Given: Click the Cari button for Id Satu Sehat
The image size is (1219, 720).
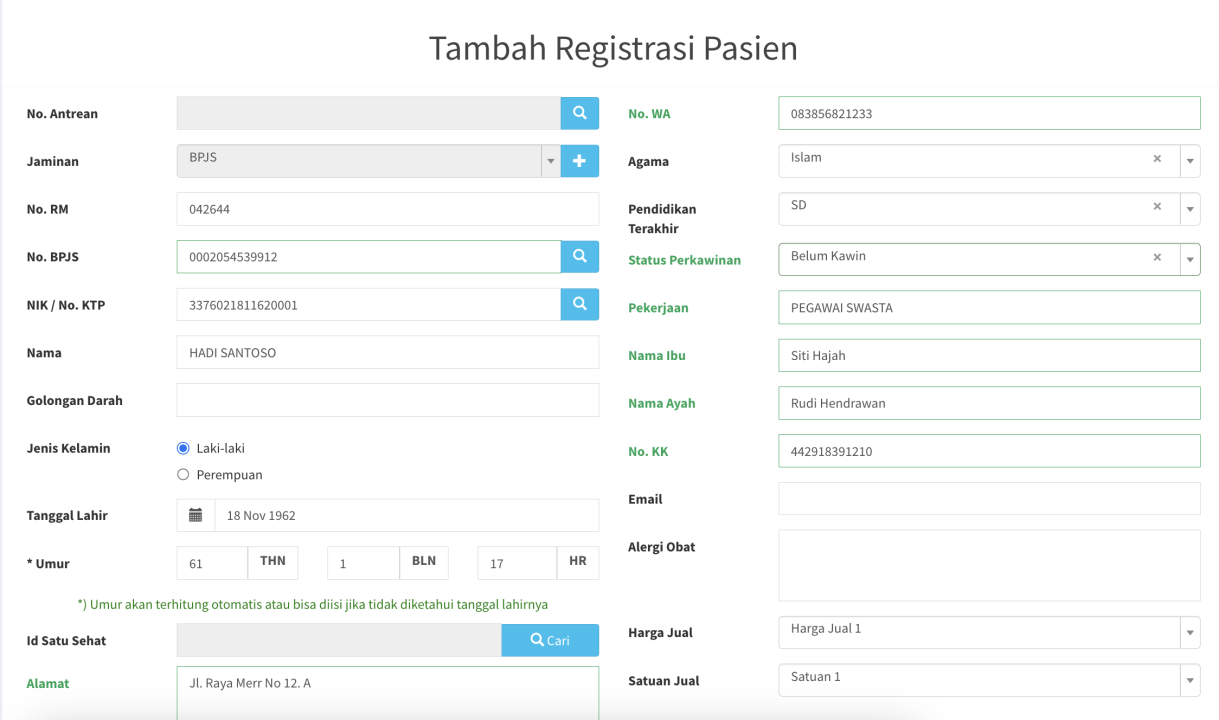Looking at the screenshot, I should pos(550,640).
